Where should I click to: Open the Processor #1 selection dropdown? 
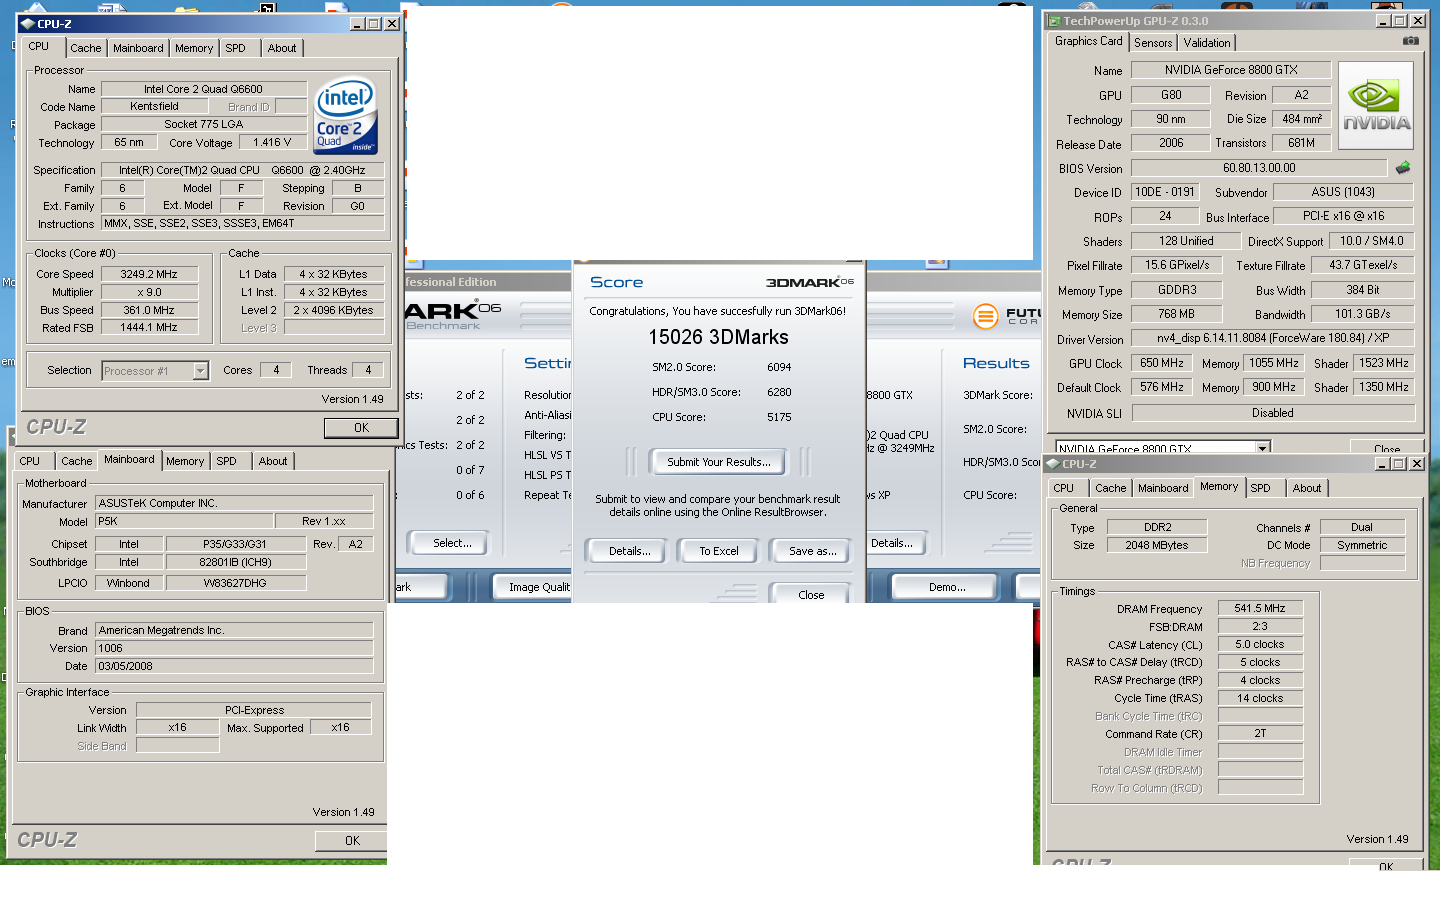(200, 371)
